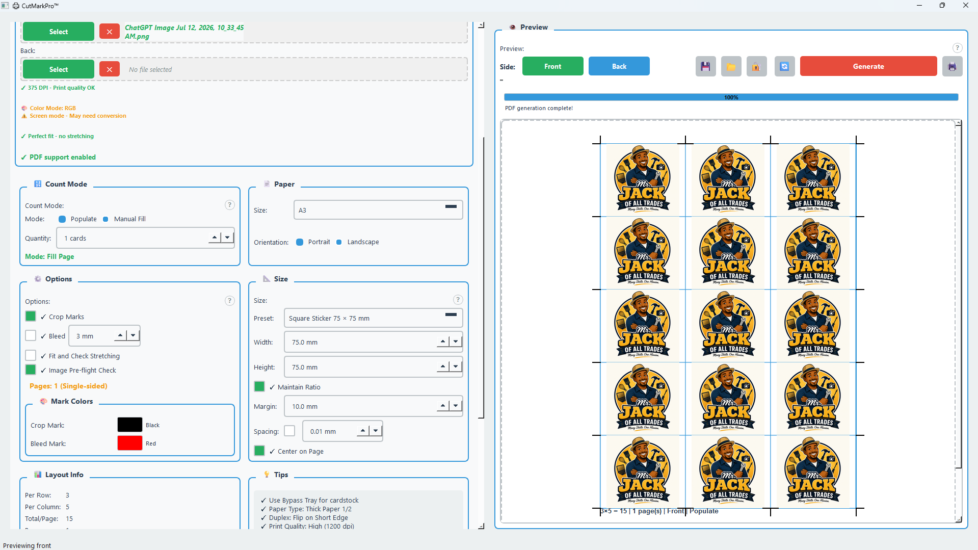Pick the Bleed Mark red color swatch
The width and height of the screenshot is (978, 550).
click(x=130, y=443)
